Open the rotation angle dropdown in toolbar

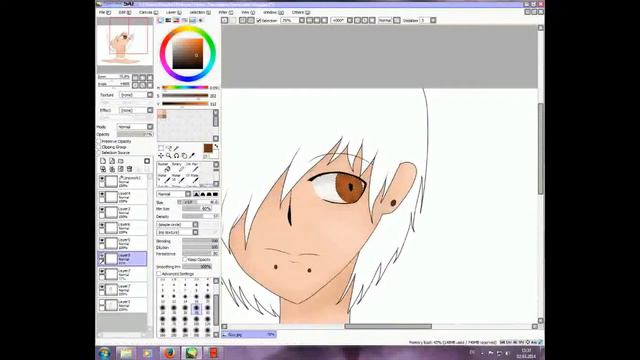tap(350, 20)
